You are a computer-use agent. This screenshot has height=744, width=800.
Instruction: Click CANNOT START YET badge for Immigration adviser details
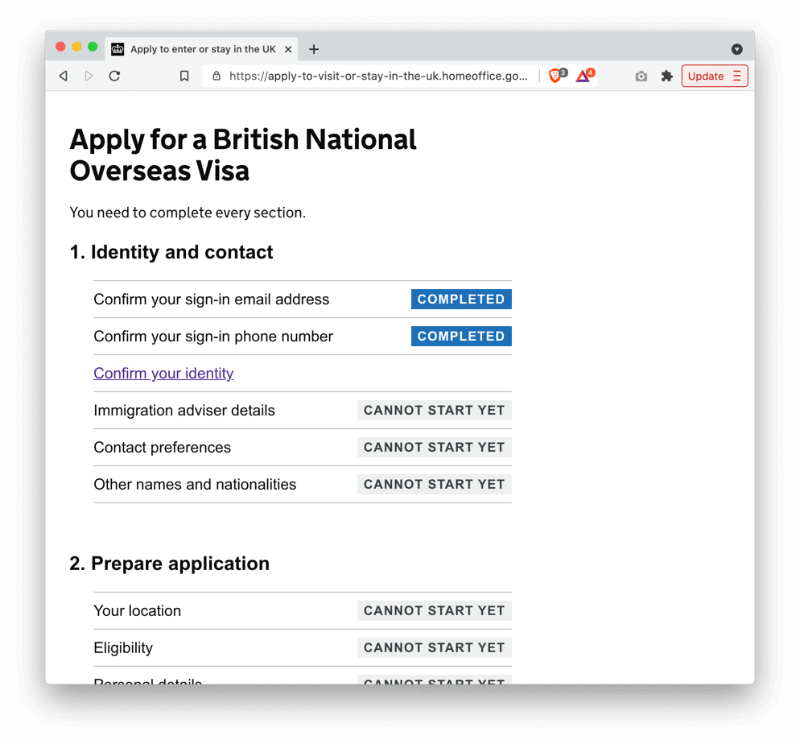point(434,410)
